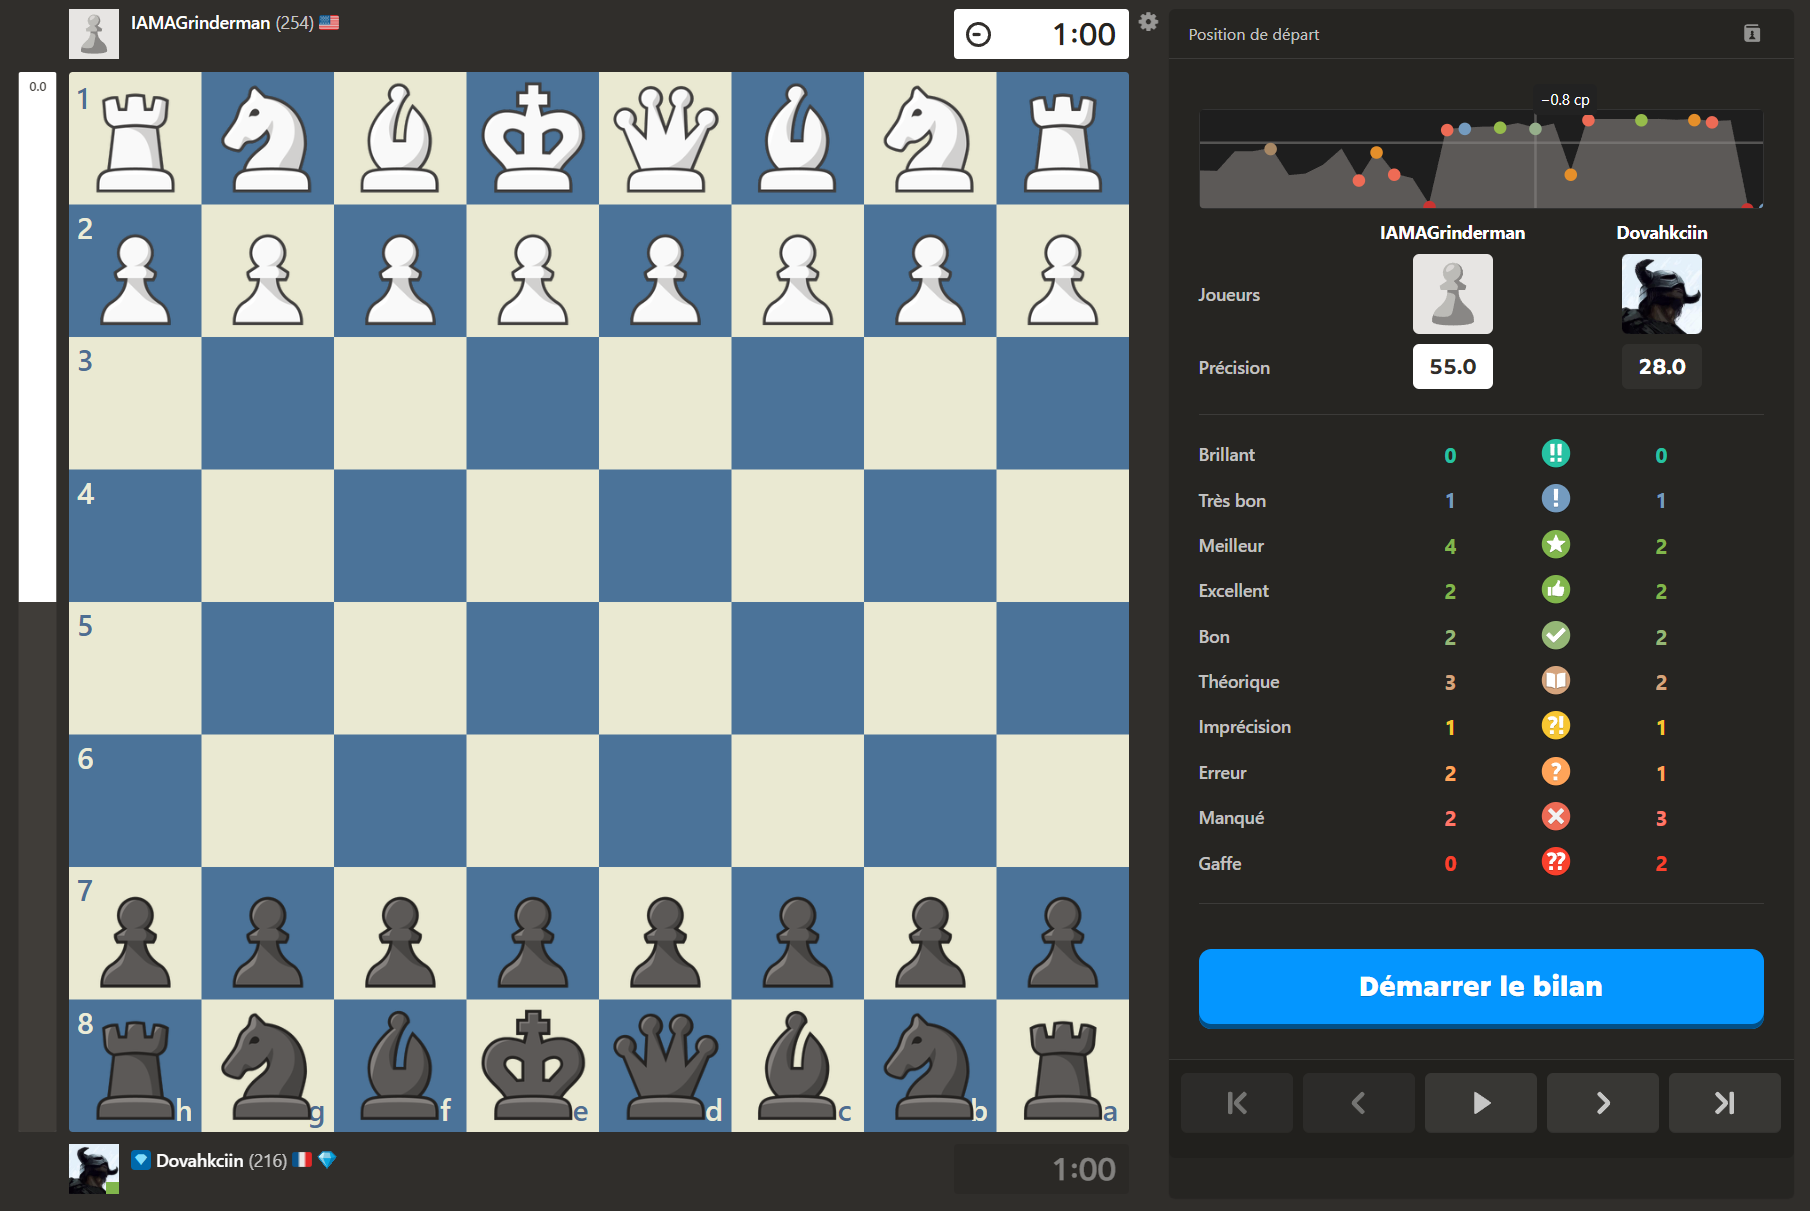The height and width of the screenshot is (1211, 1810).
Task: Open IAMAGrinderman profile name at top
Action: [200, 23]
